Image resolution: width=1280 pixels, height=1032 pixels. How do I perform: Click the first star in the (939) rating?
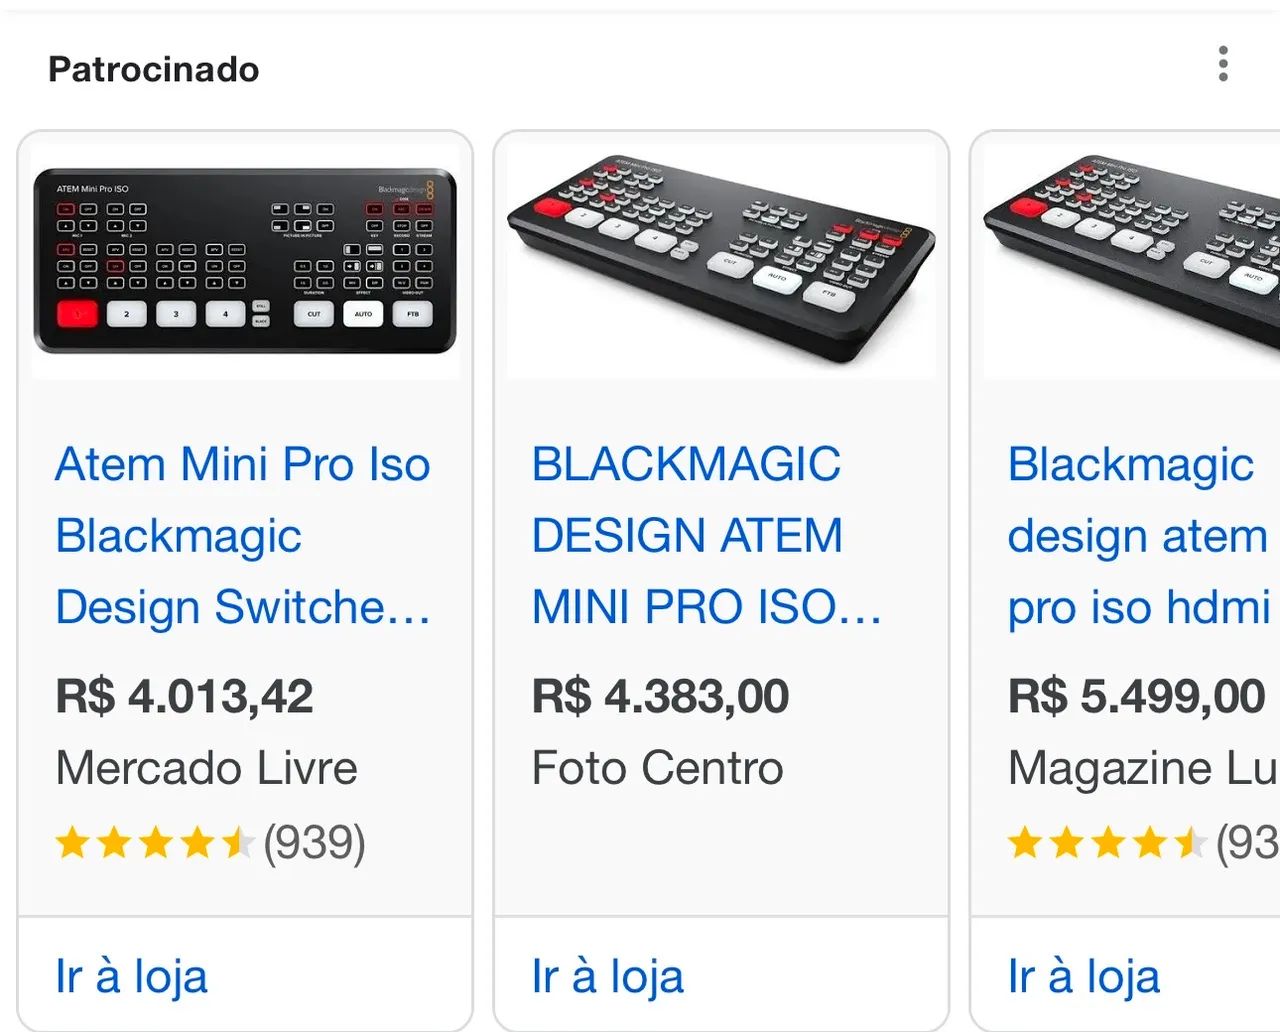pos(72,845)
